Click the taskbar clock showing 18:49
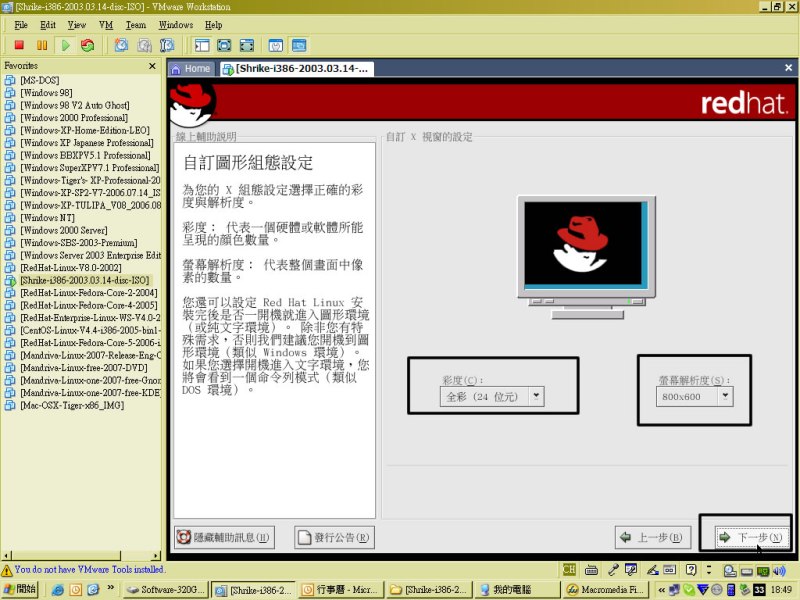 pyautogui.click(x=781, y=589)
